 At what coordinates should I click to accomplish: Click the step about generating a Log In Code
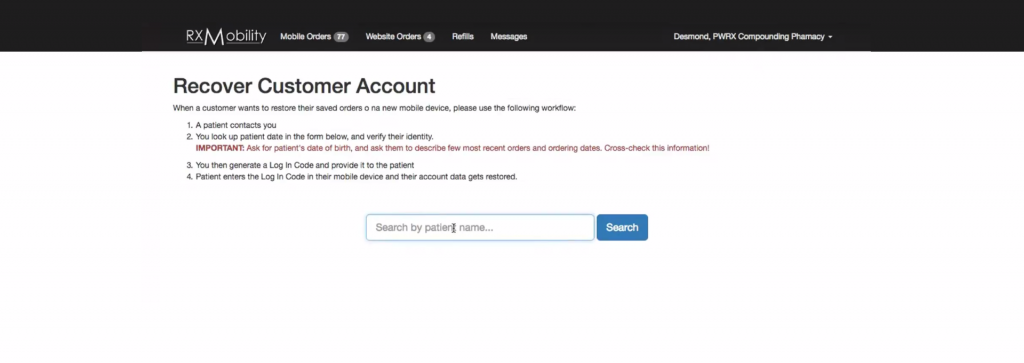(305, 165)
